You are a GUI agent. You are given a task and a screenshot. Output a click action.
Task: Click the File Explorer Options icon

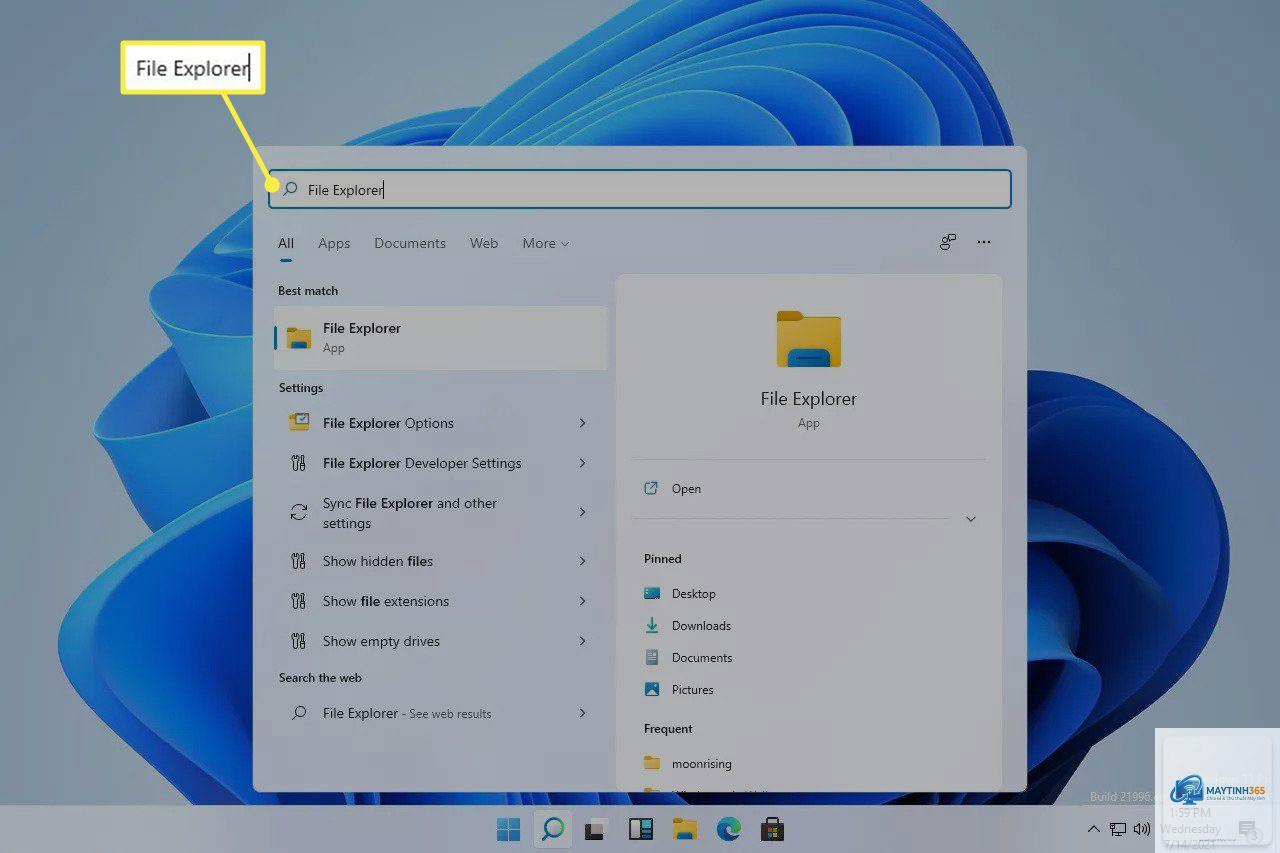click(298, 422)
